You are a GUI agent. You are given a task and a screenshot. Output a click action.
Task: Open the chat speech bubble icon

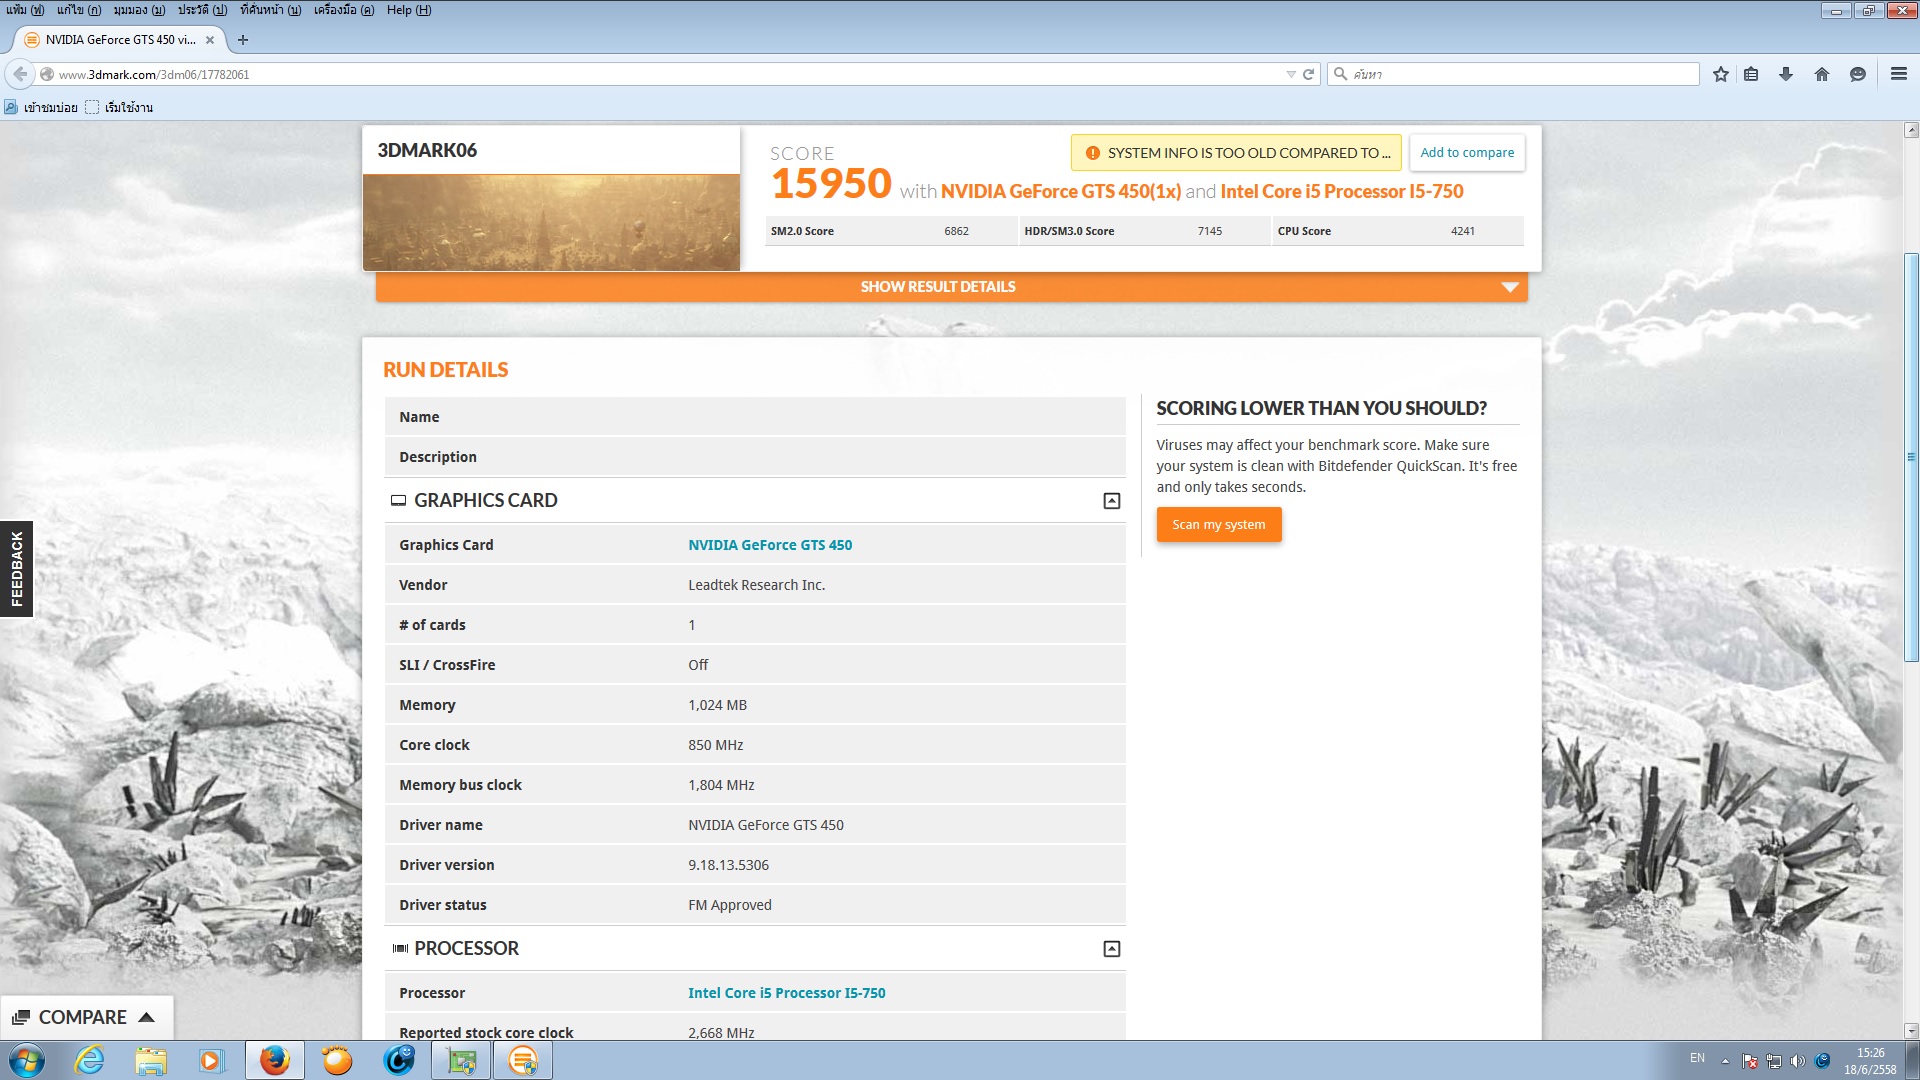click(x=1858, y=74)
